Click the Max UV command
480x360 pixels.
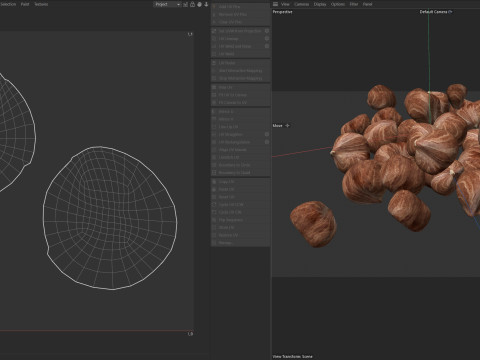coord(240,87)
